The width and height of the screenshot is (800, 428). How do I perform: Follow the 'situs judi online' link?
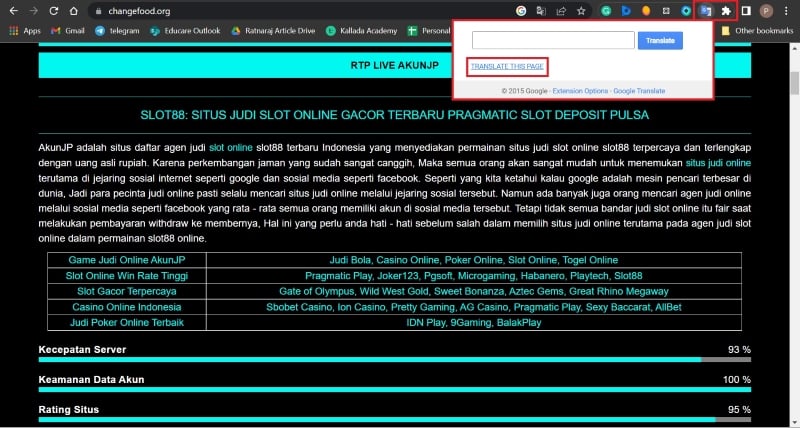[718, 163]
